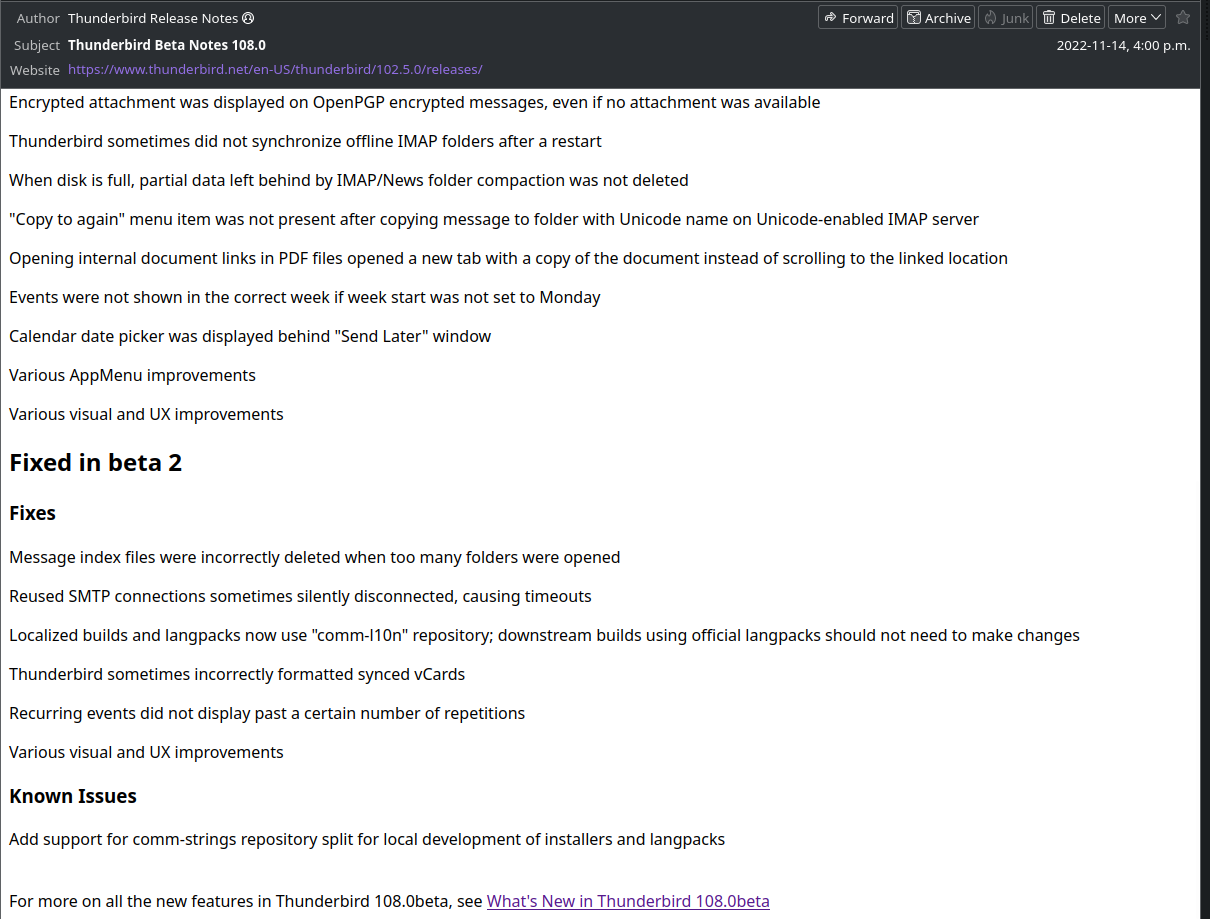Image resolution: width=1210 pixels, height=919 pixels.
Task: Click line about comm-strings repository split
Action: click(367, 839)
